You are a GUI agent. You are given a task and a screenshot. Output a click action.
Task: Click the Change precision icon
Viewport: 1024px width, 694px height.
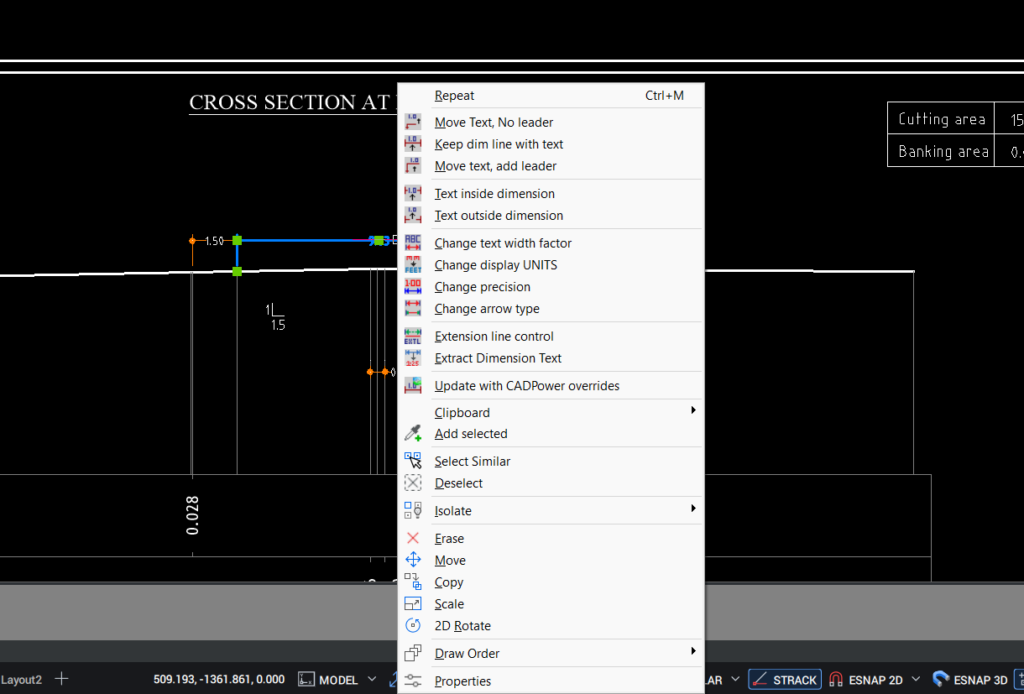[413, 286]
